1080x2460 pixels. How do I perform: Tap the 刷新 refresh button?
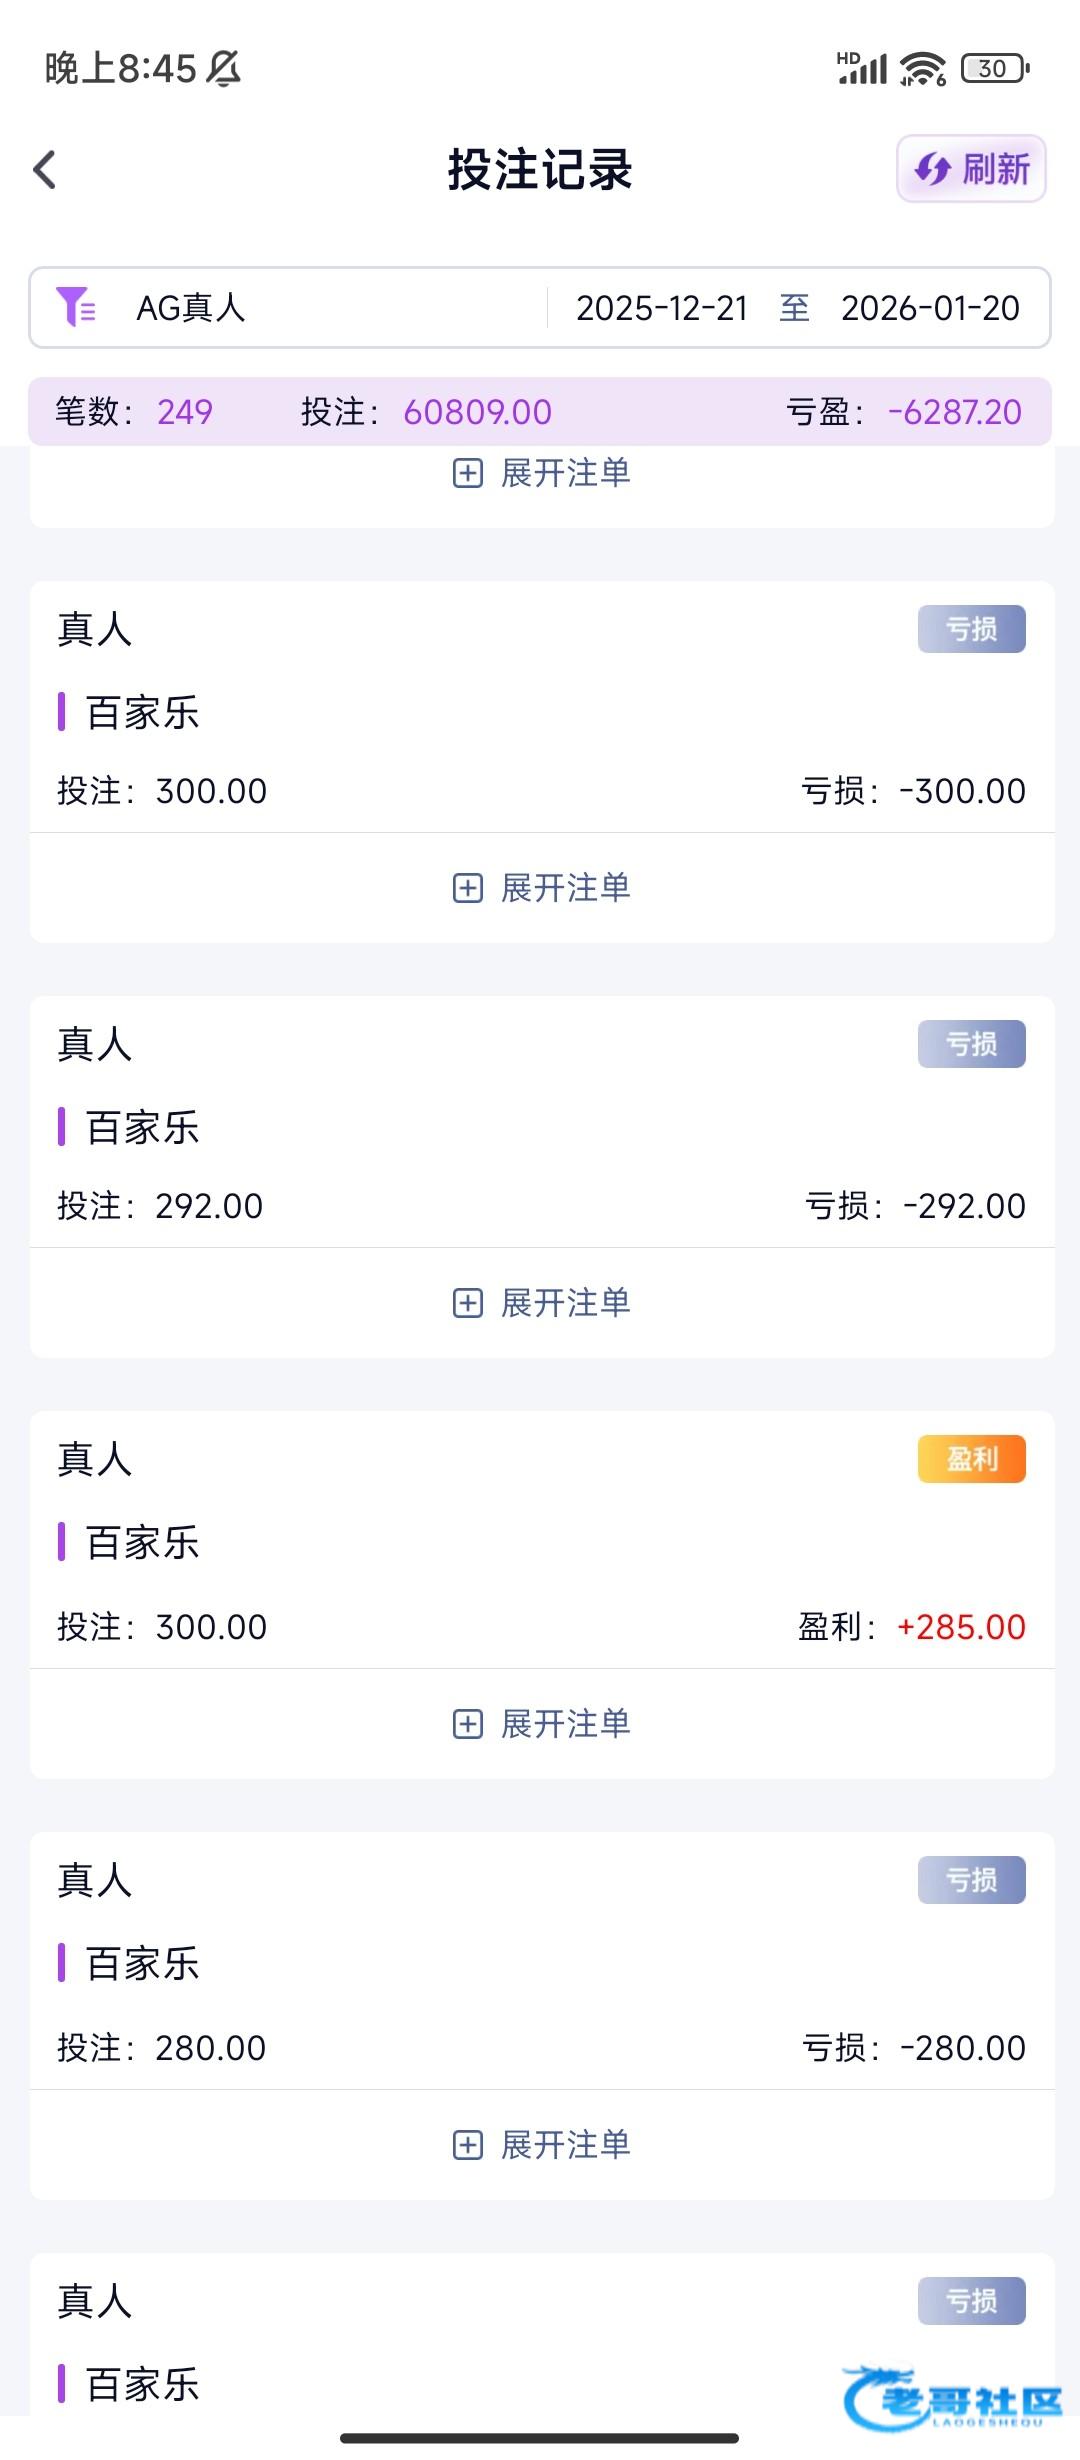click(971, 169)
